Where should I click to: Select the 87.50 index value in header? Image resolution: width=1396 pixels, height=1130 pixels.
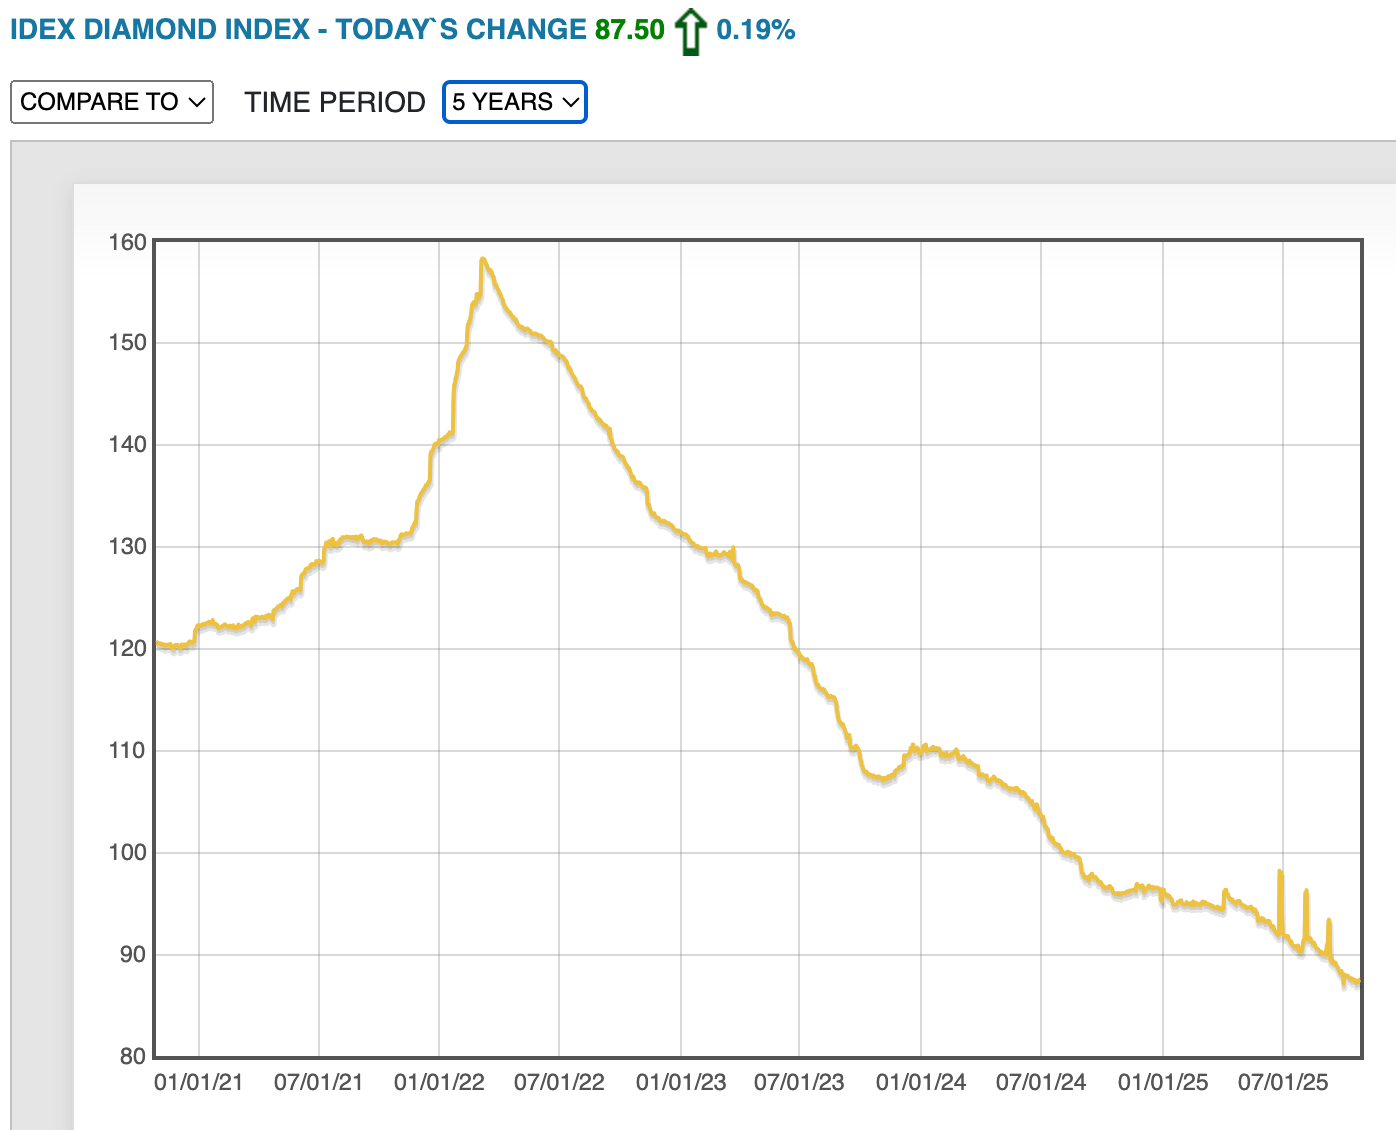click(x=629, y=30)
